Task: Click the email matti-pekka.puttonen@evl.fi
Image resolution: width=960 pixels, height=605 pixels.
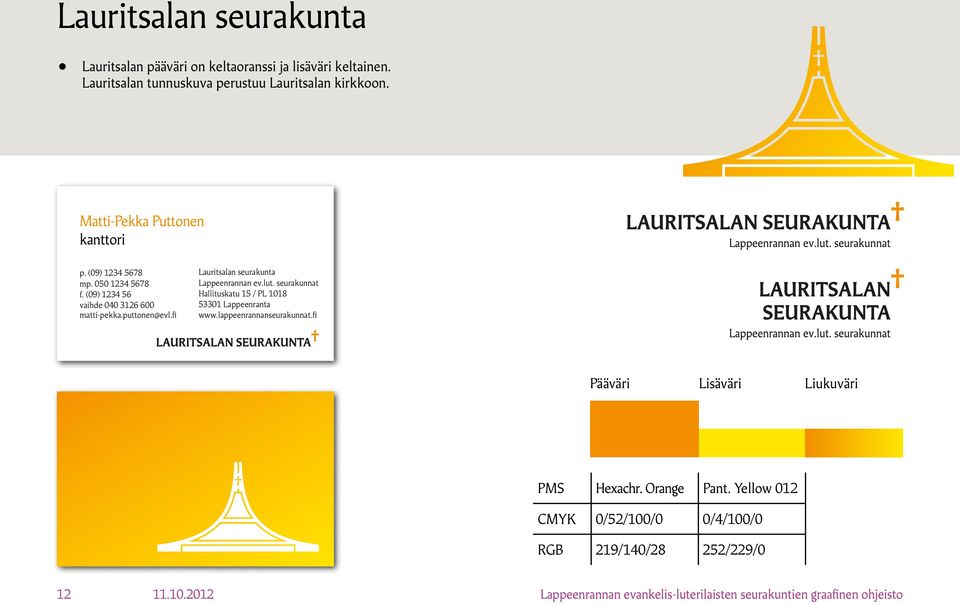Action: (x=127, y=315)
